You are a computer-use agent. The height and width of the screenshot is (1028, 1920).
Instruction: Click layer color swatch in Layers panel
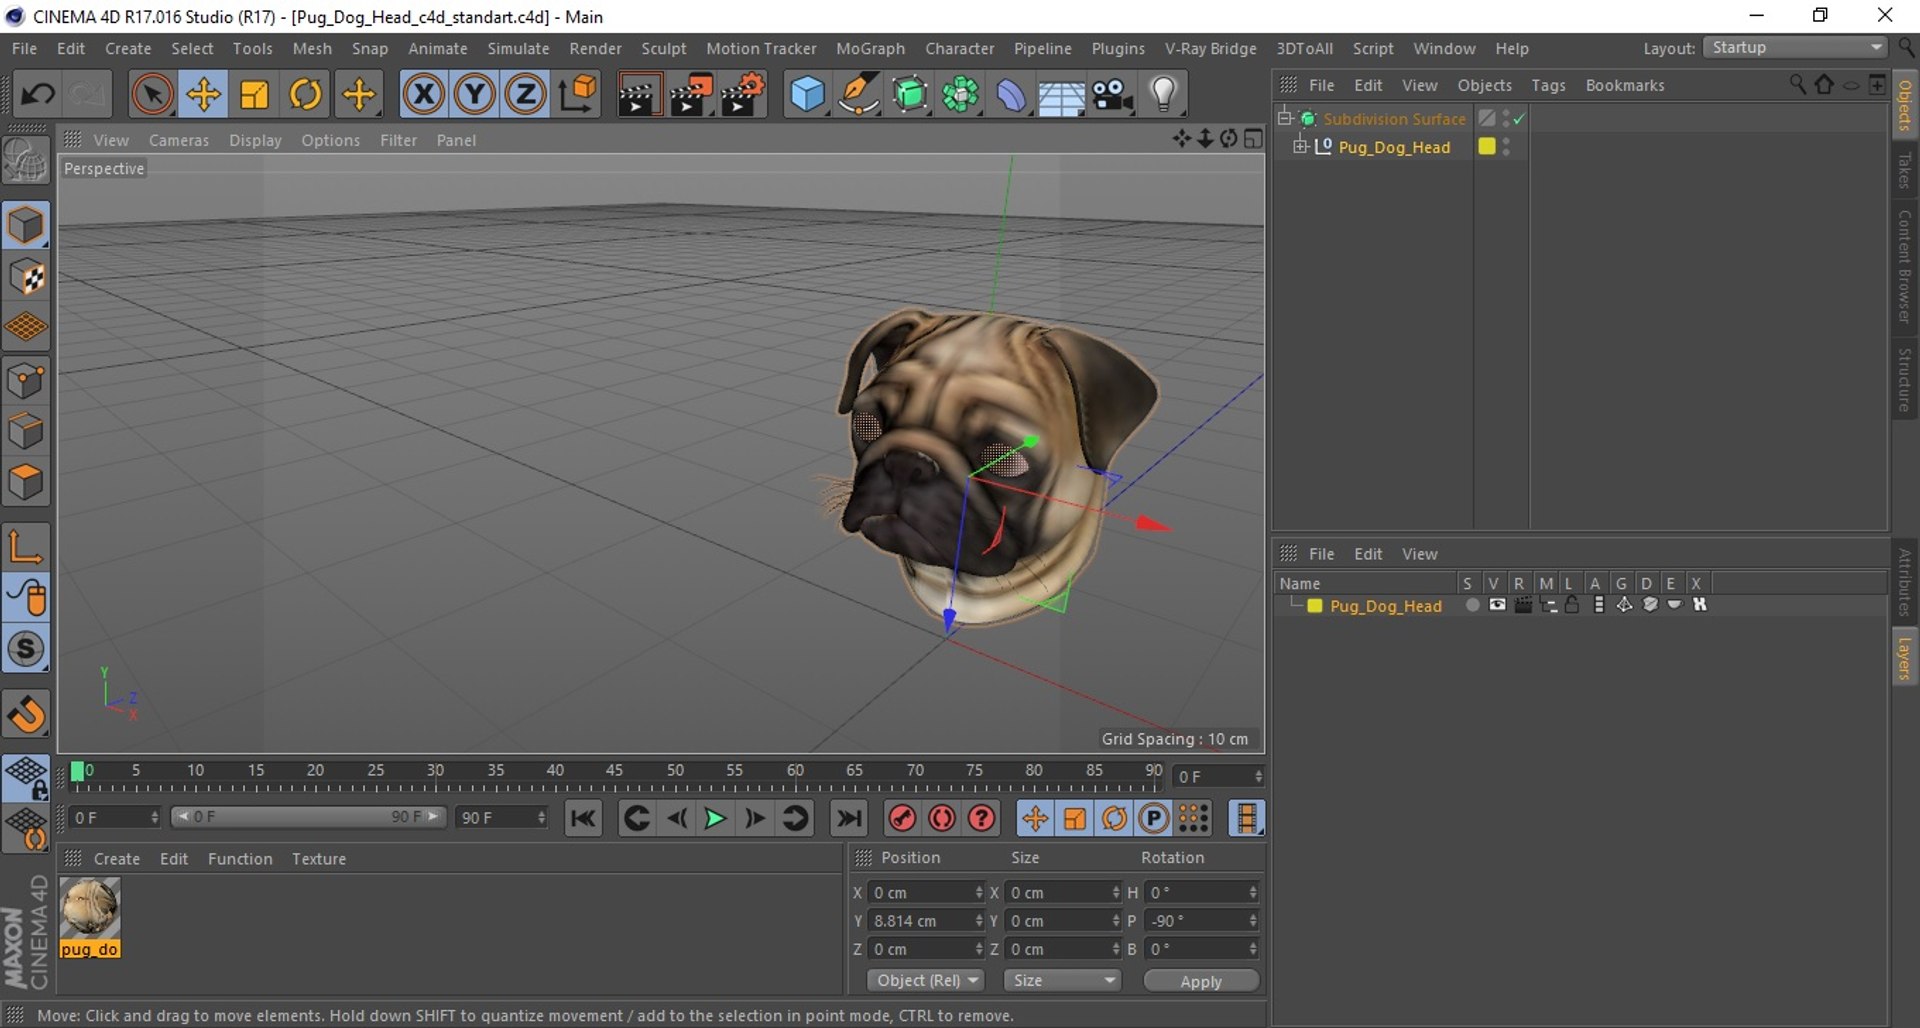(x=1315, y=606)
